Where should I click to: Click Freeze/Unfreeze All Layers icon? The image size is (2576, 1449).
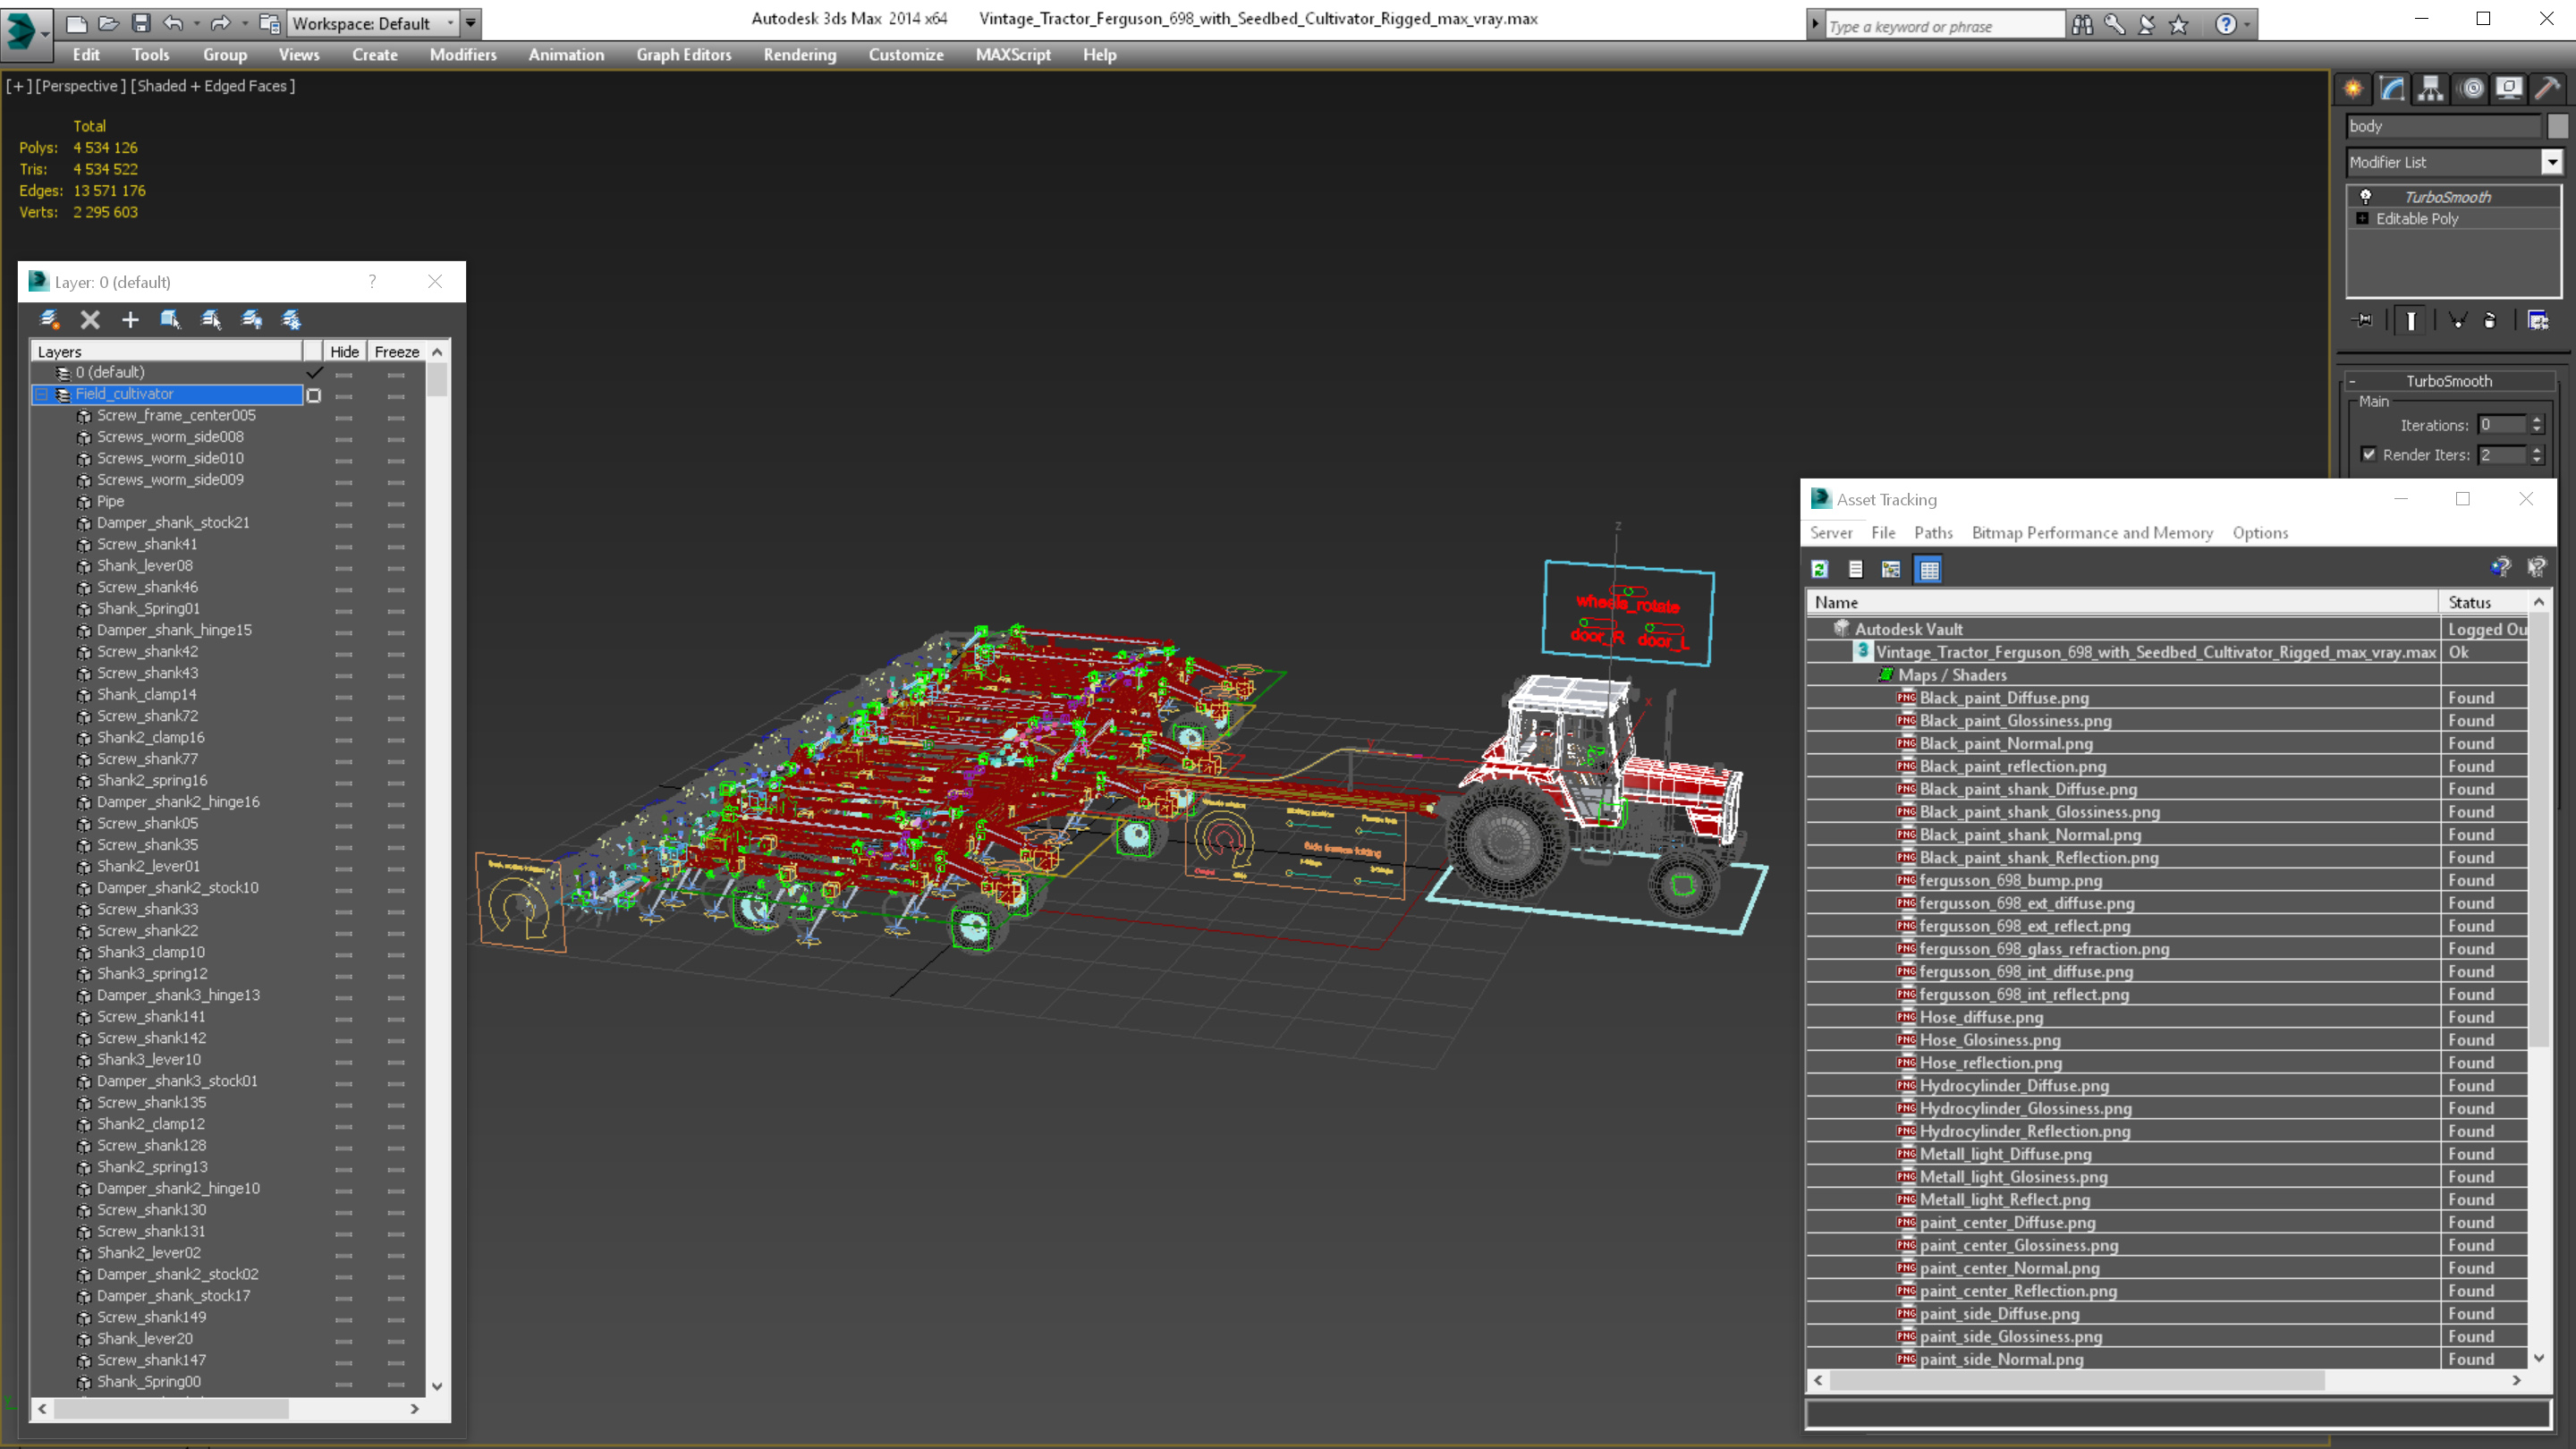291,320
